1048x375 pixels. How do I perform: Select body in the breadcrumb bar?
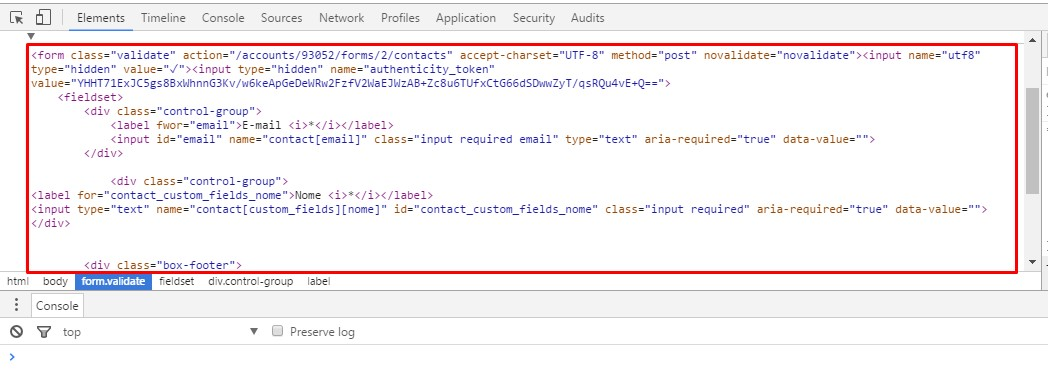[55, 281]
